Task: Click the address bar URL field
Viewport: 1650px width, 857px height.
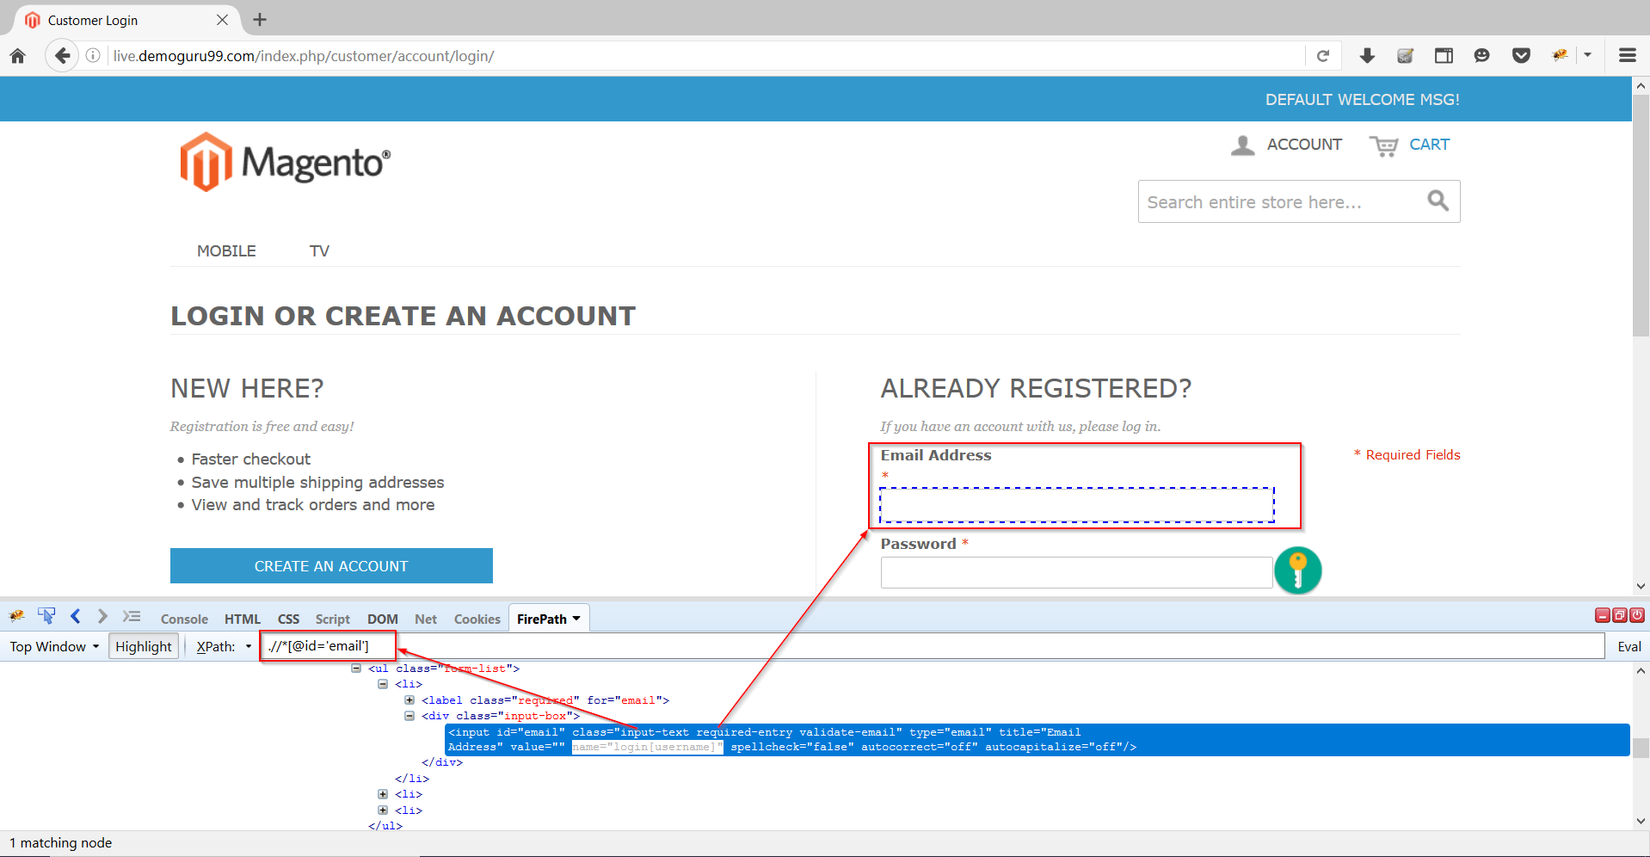Action: click(705, 56)
